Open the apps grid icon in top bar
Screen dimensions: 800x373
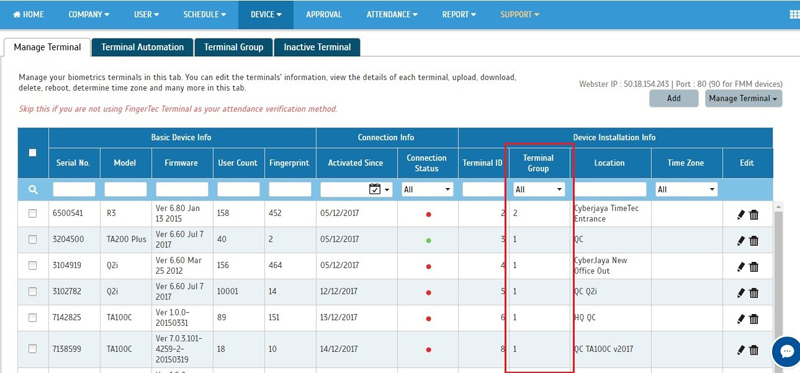click(794, 15)
